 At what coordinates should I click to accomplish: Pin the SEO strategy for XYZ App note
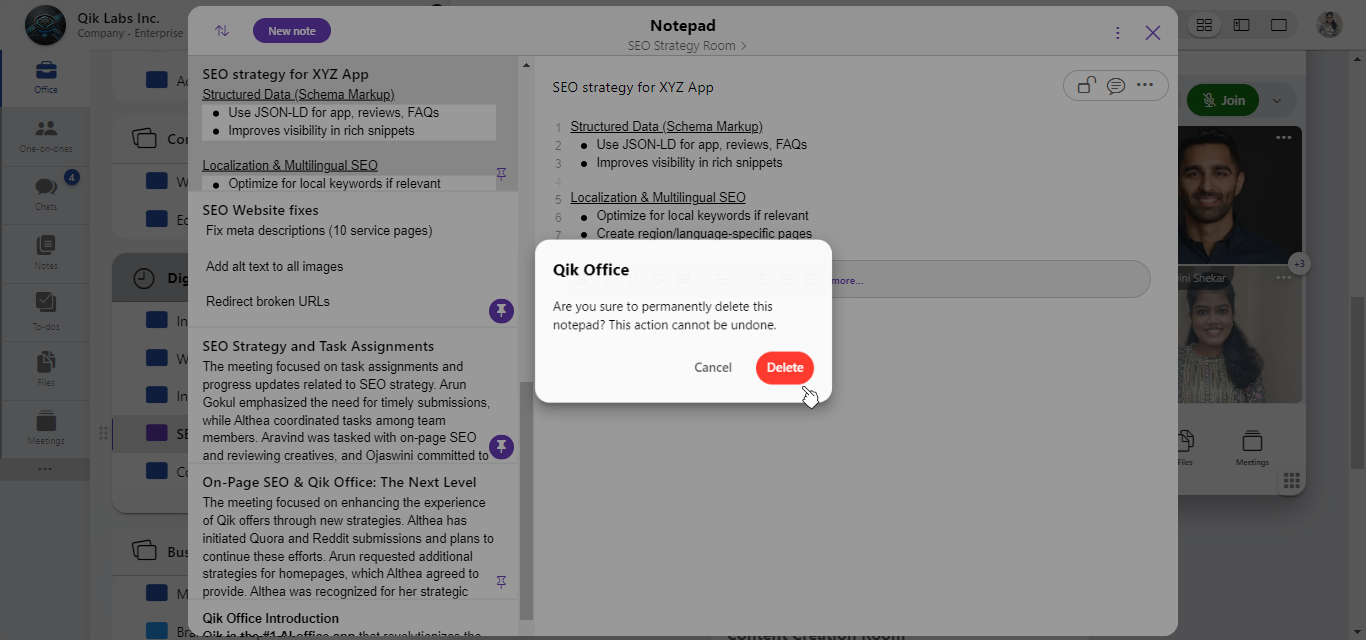pos(502,175)
